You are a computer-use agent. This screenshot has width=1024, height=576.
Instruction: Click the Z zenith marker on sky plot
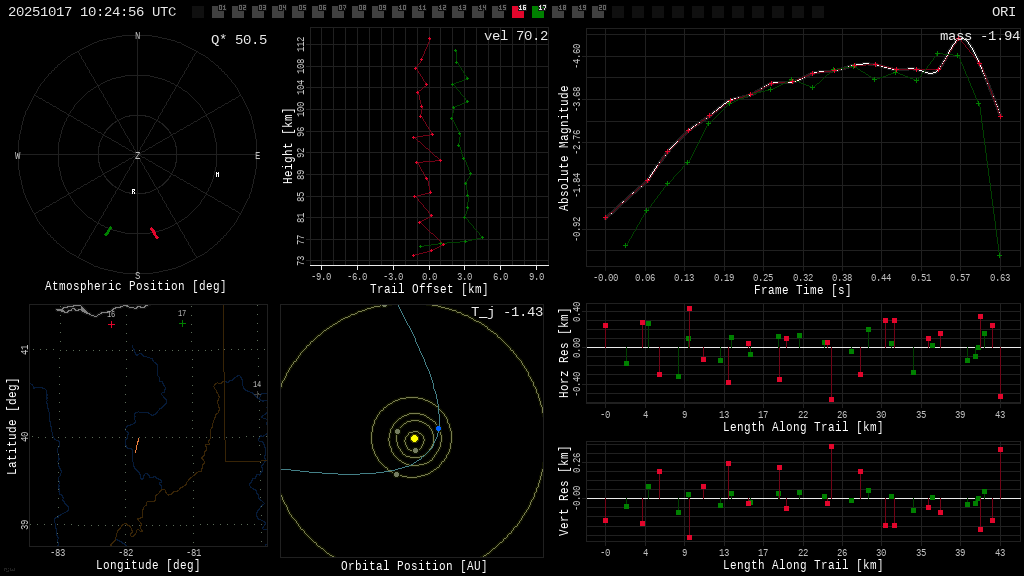(138, 156)
